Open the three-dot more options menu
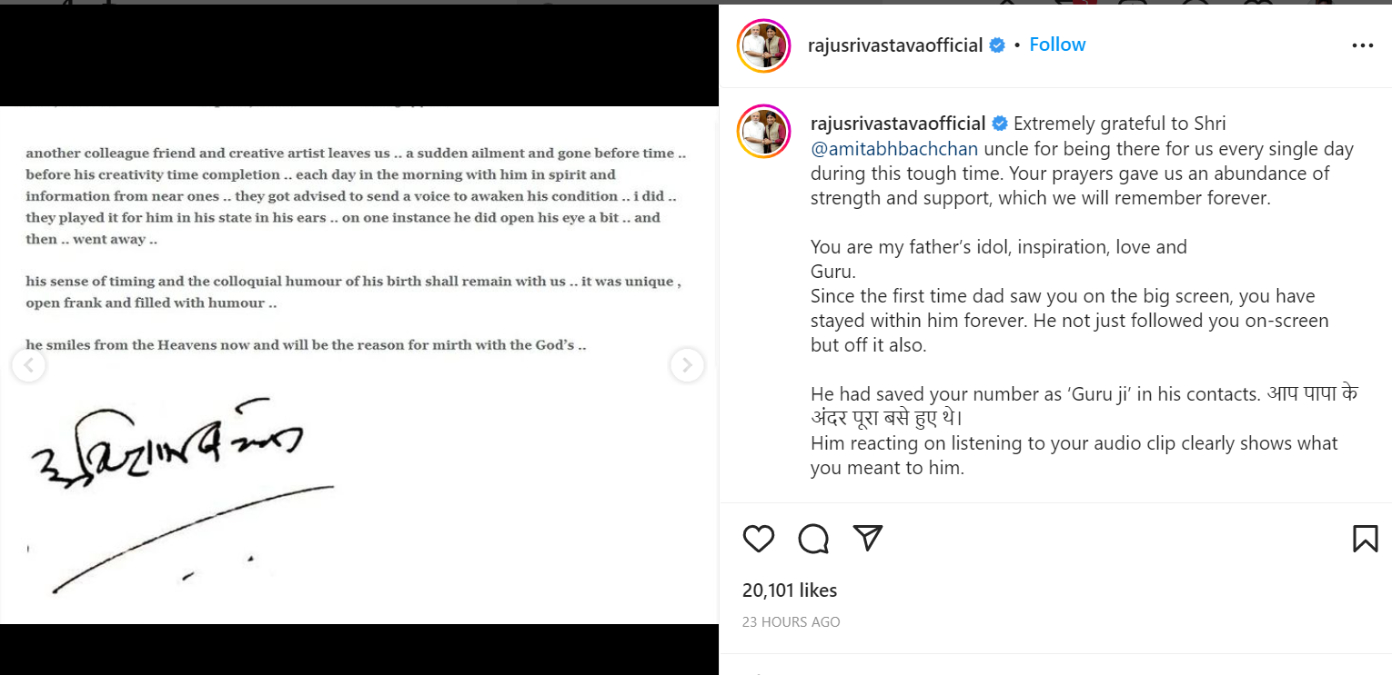Viewport: 1392px width, 675px height. click(x=1362, y=46)
